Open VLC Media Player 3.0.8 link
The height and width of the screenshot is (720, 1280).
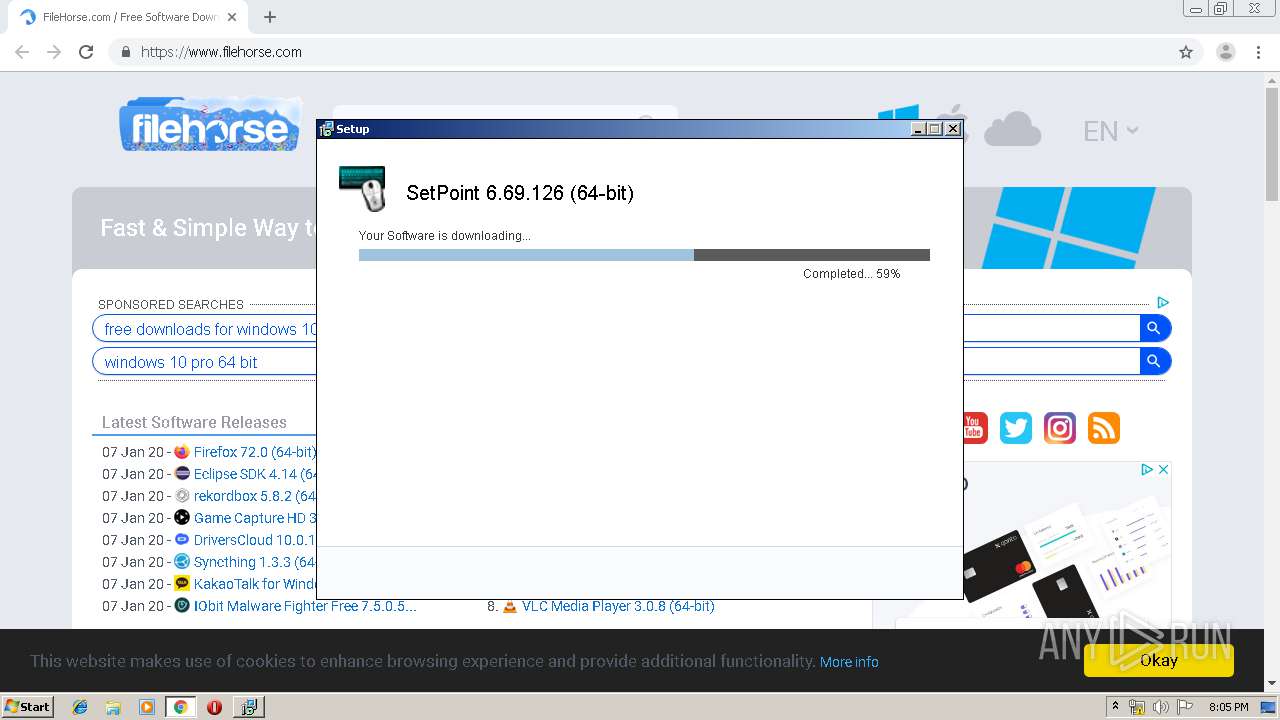point(618,606)
